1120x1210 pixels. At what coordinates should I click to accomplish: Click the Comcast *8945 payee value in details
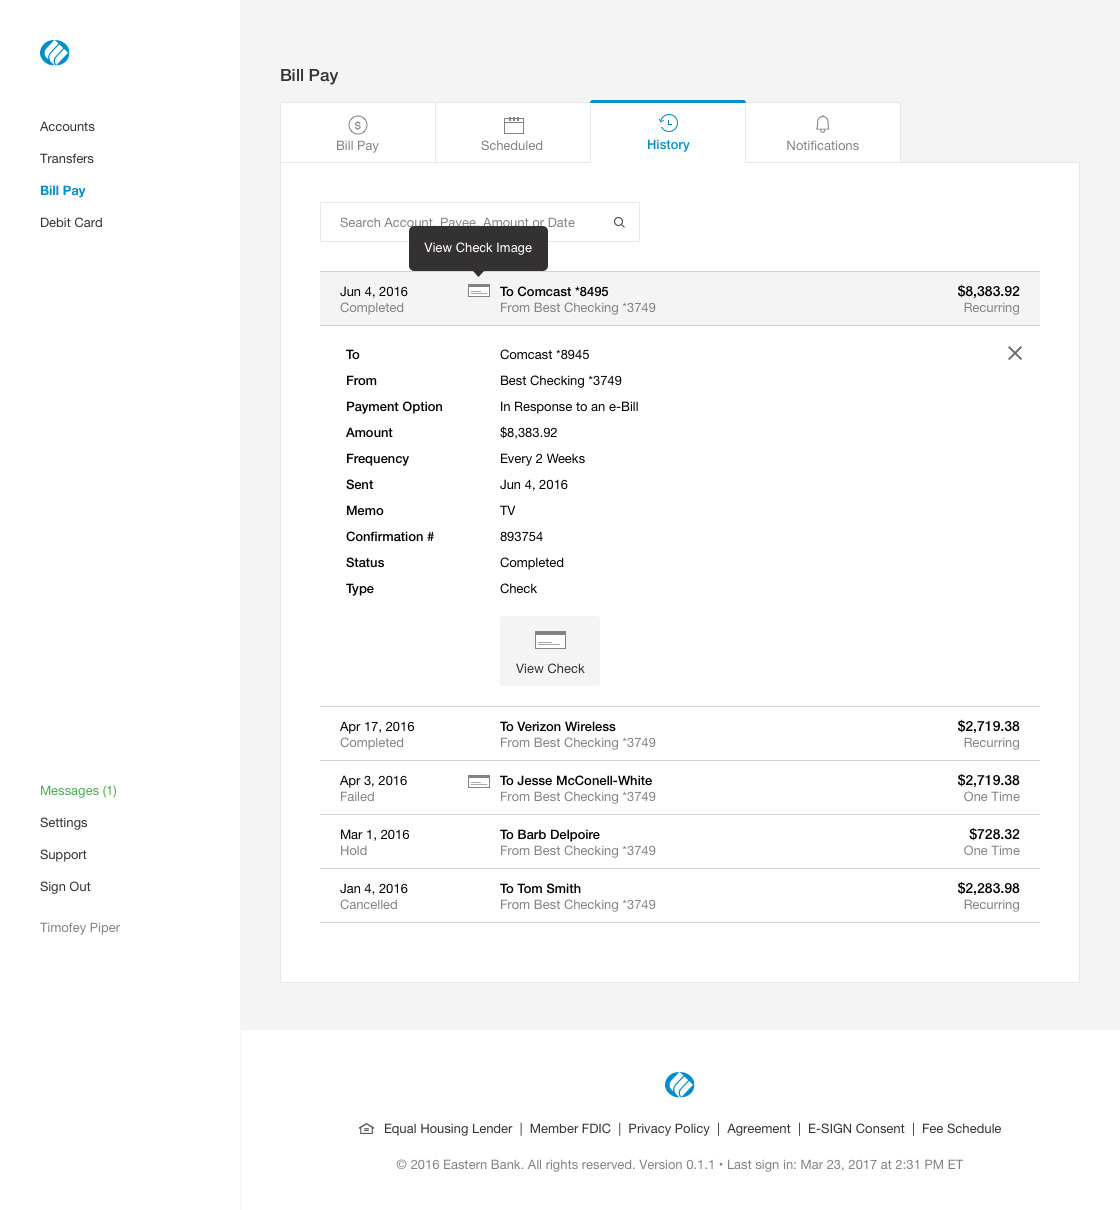tap(545, 355)
